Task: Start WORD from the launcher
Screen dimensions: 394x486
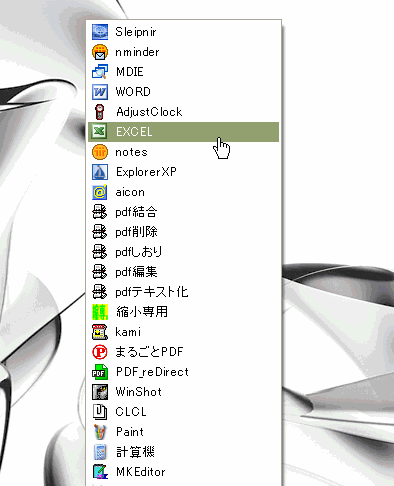Action: pyautogui.click(x=183, y=92)
